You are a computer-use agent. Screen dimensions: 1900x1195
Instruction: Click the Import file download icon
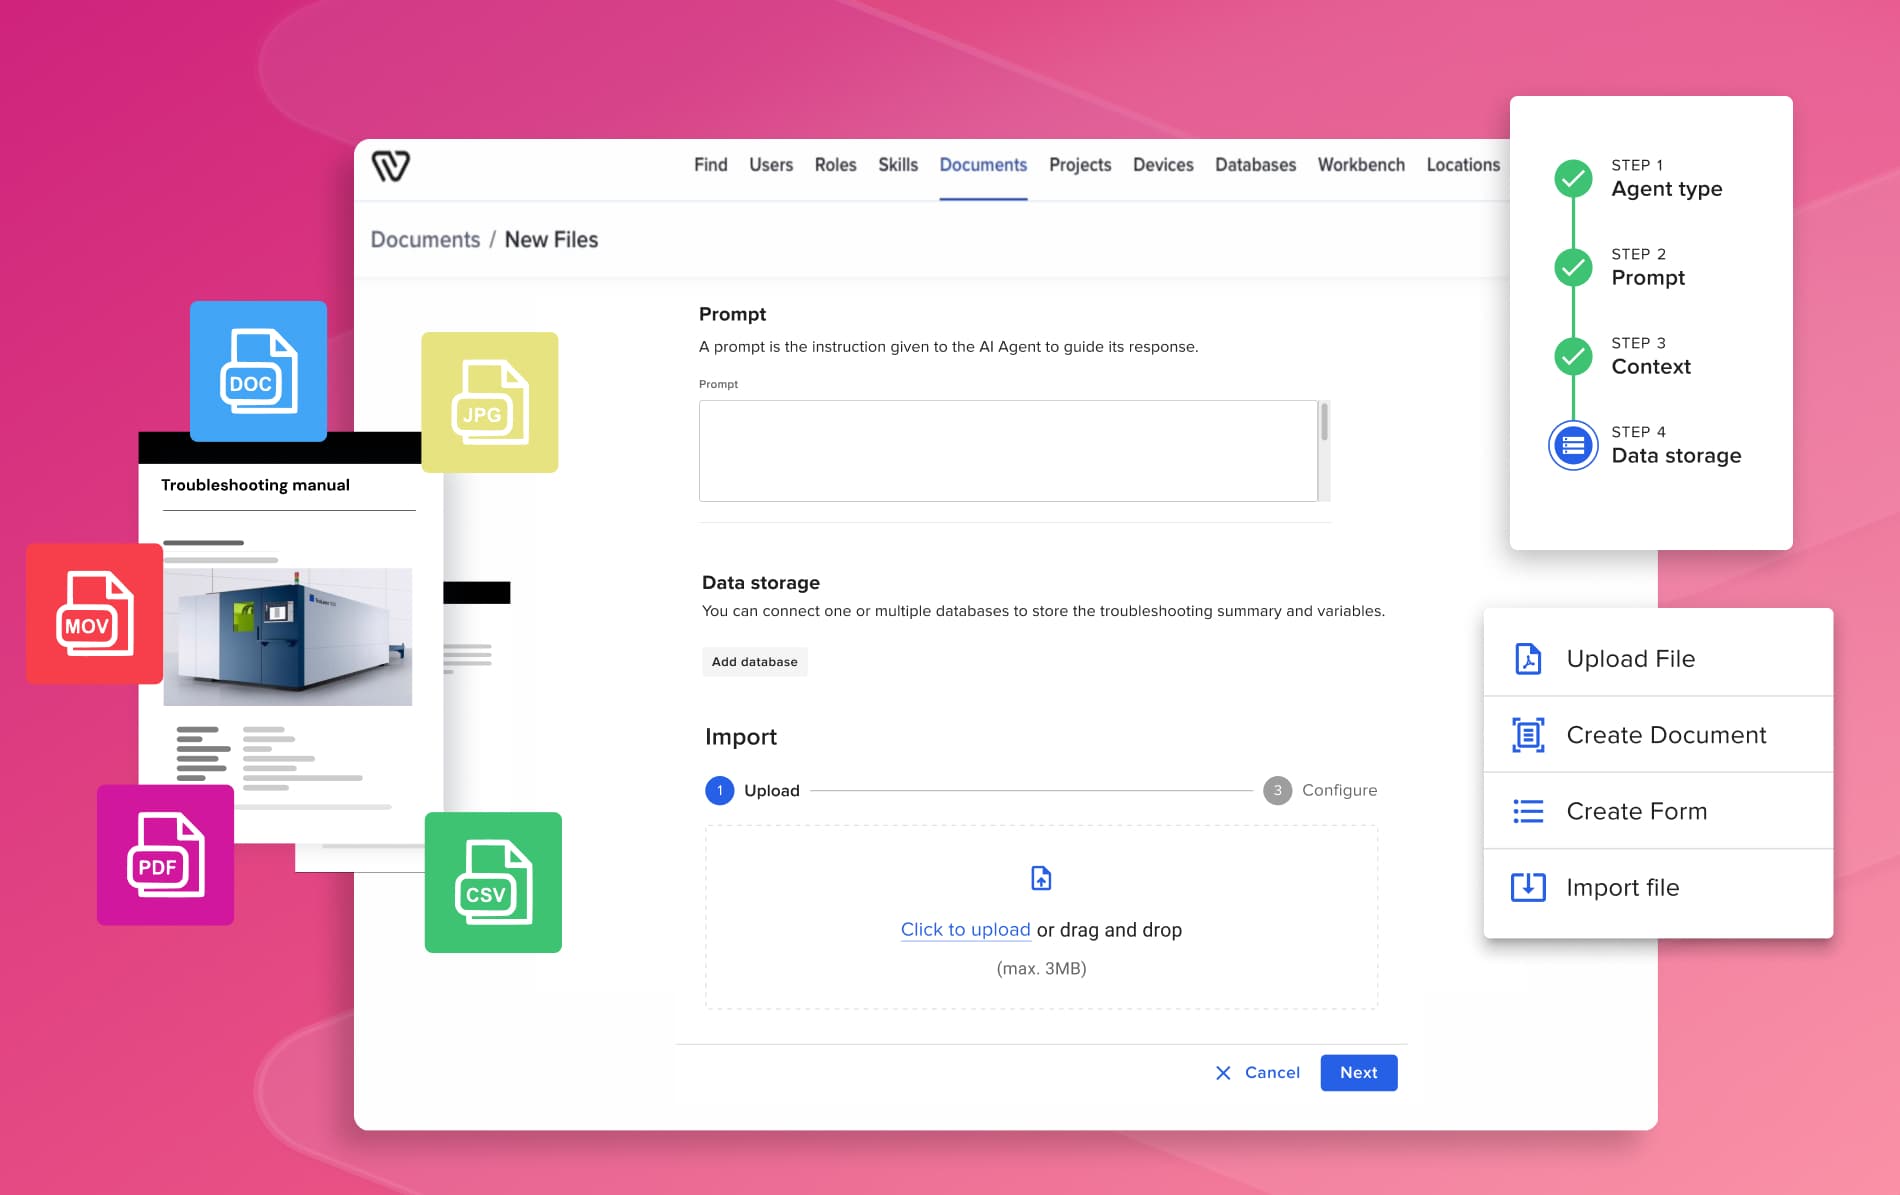pyautogui.click(x=1527, y=887)
